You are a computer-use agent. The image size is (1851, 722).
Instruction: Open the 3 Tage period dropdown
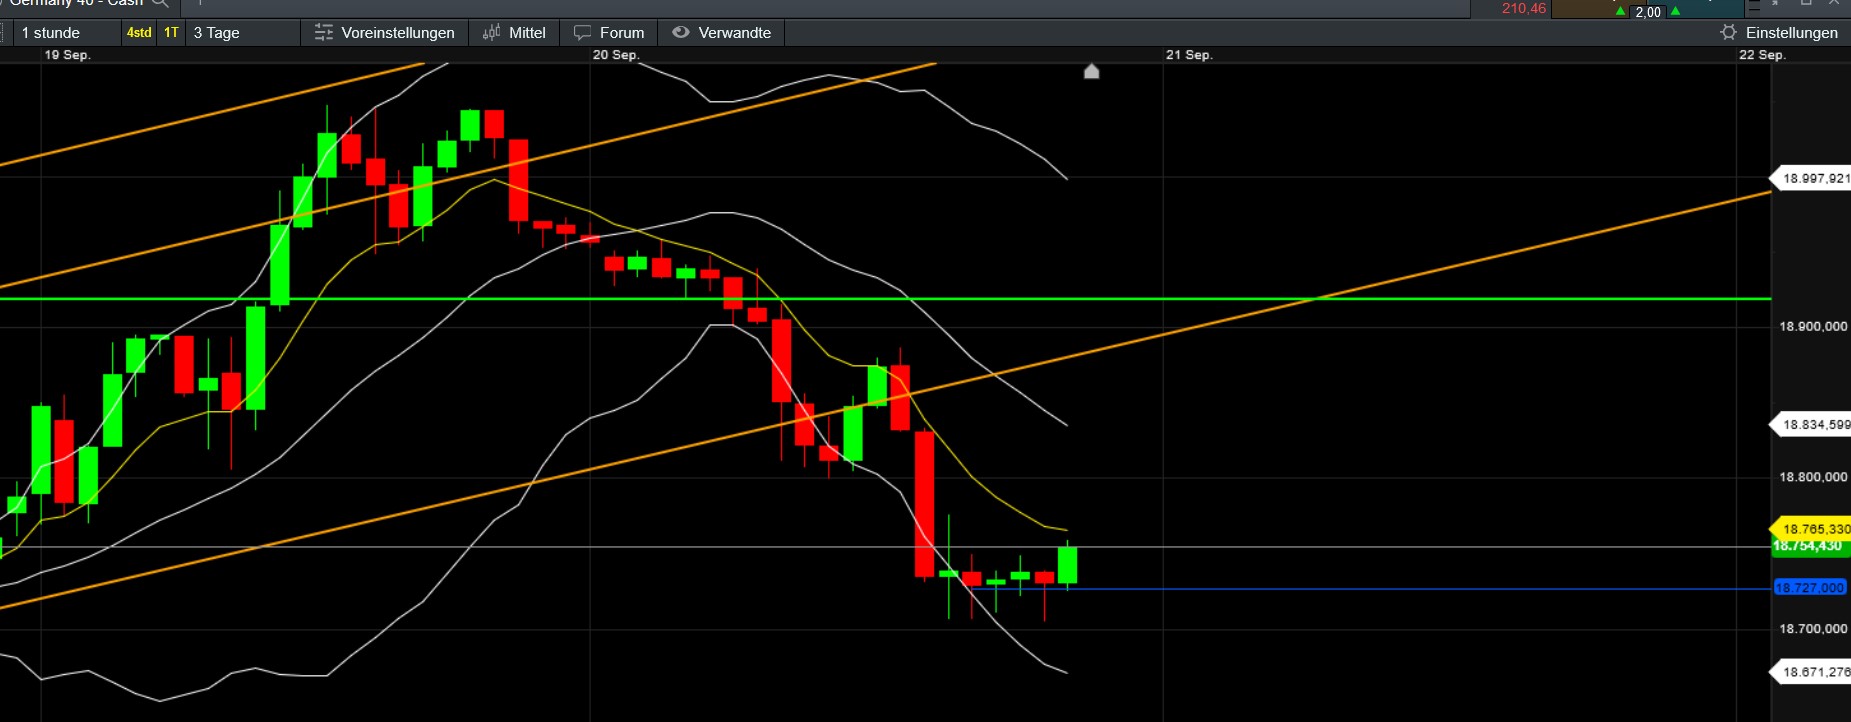pos(243,33)
